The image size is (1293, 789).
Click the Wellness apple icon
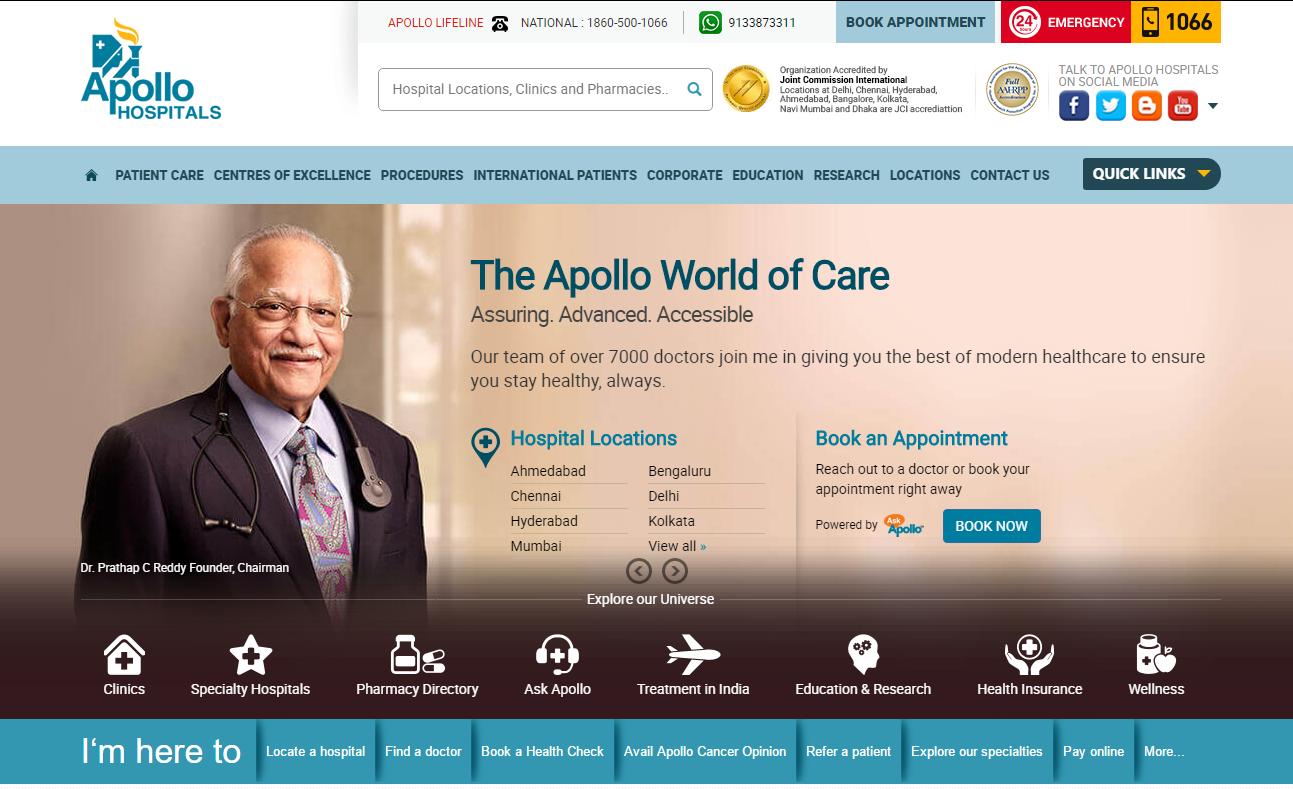[x=1156, y=655]
